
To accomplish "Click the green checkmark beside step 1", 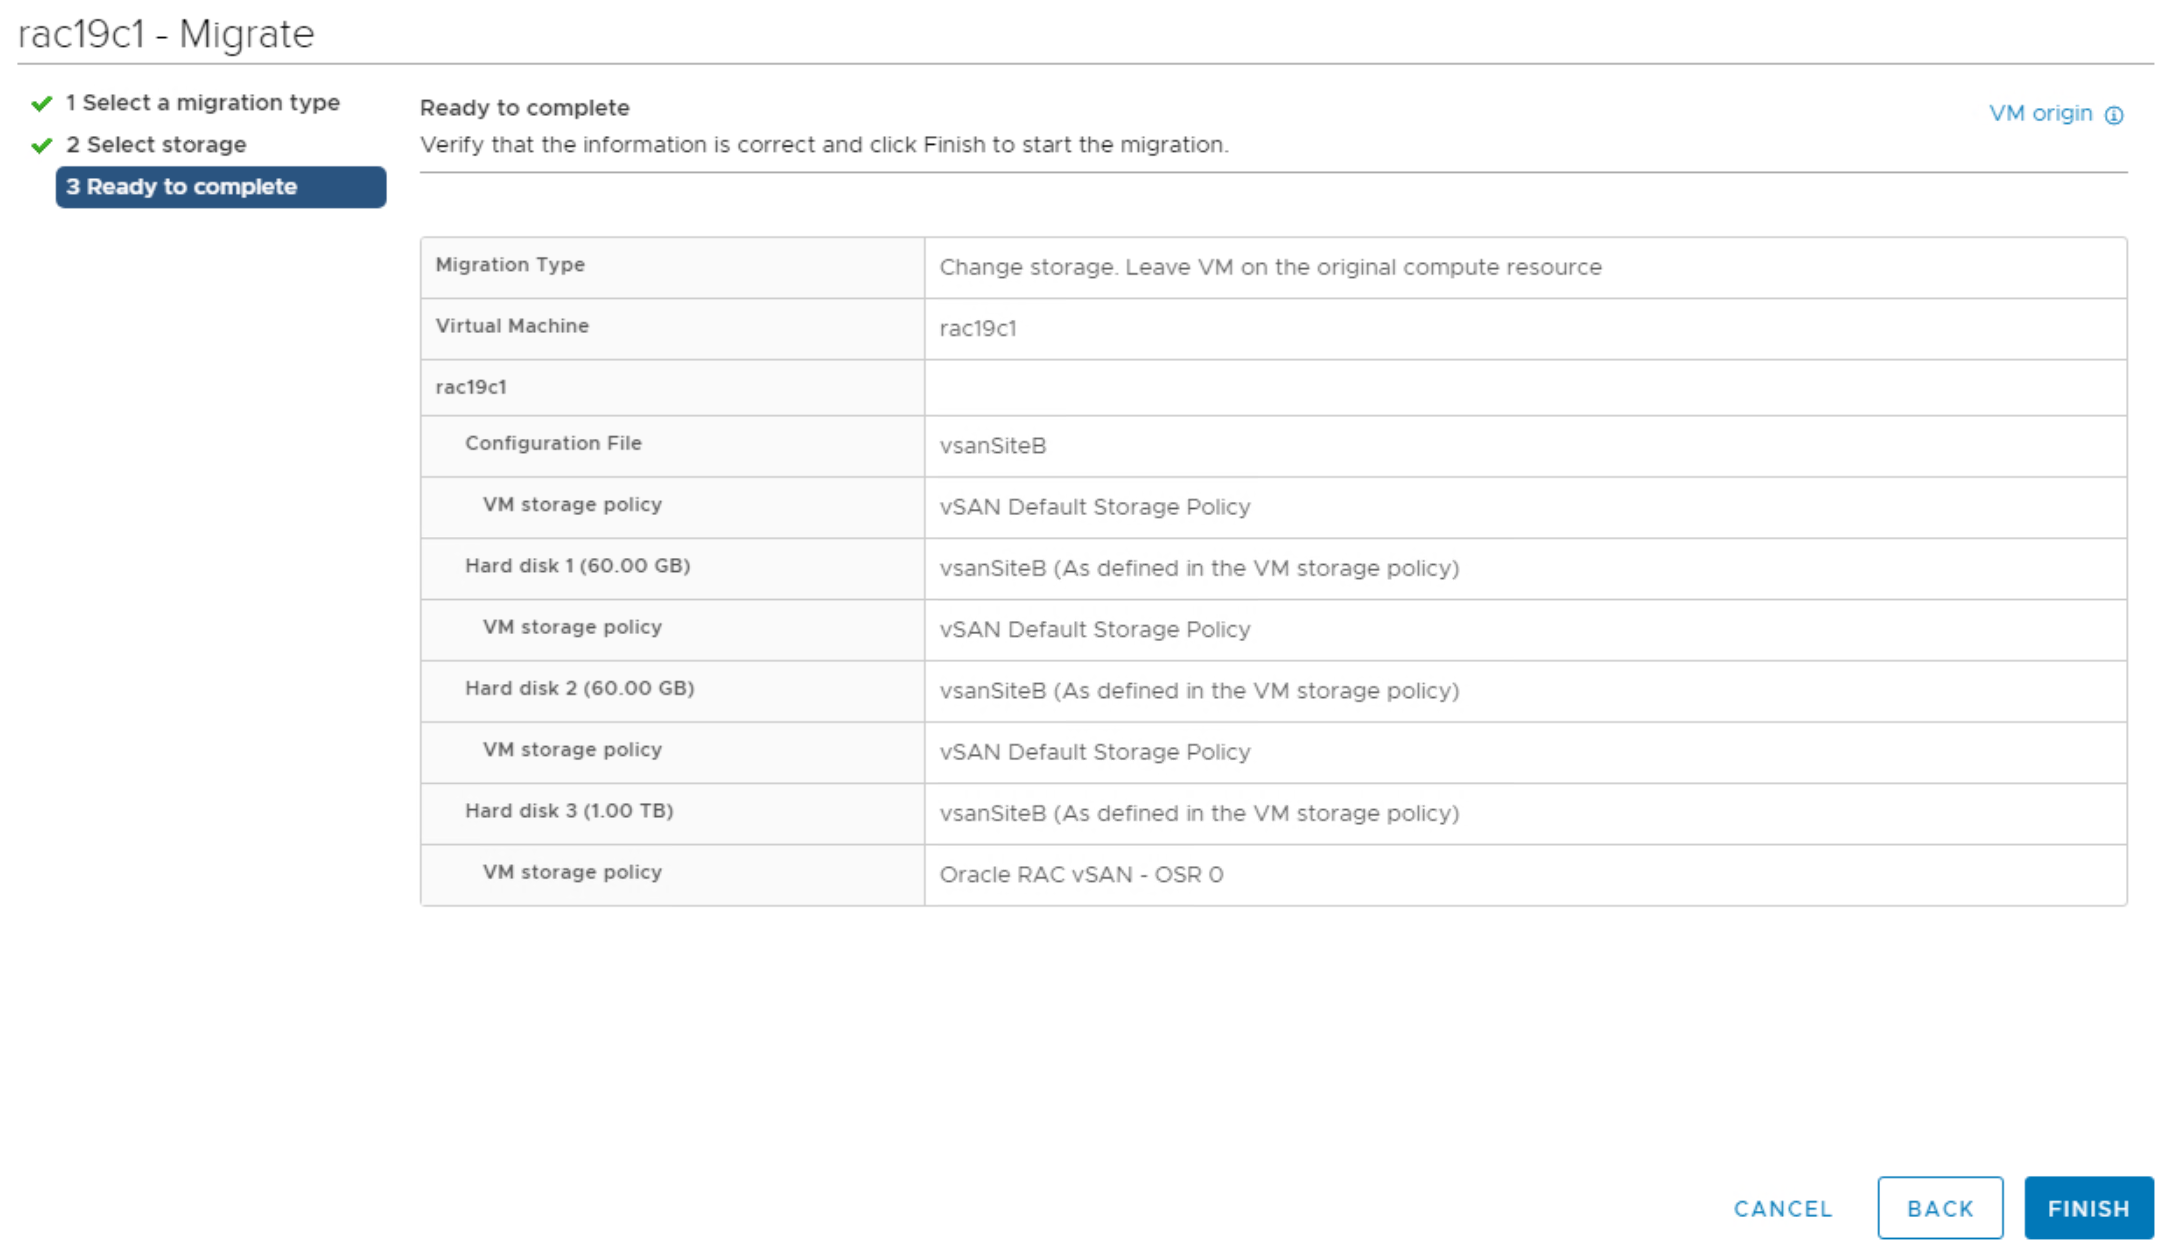I will coord(42,103).
